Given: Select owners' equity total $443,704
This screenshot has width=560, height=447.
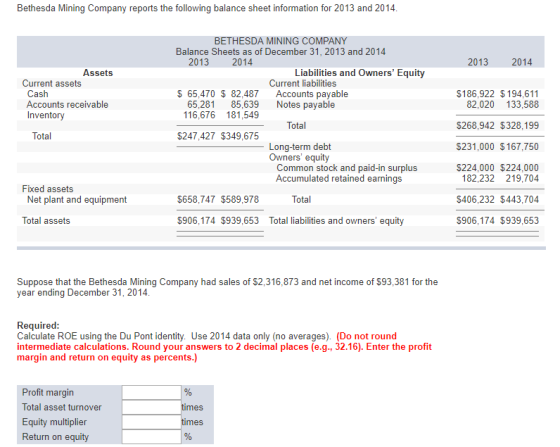Looking at the screenshot, I should point(519,199).
